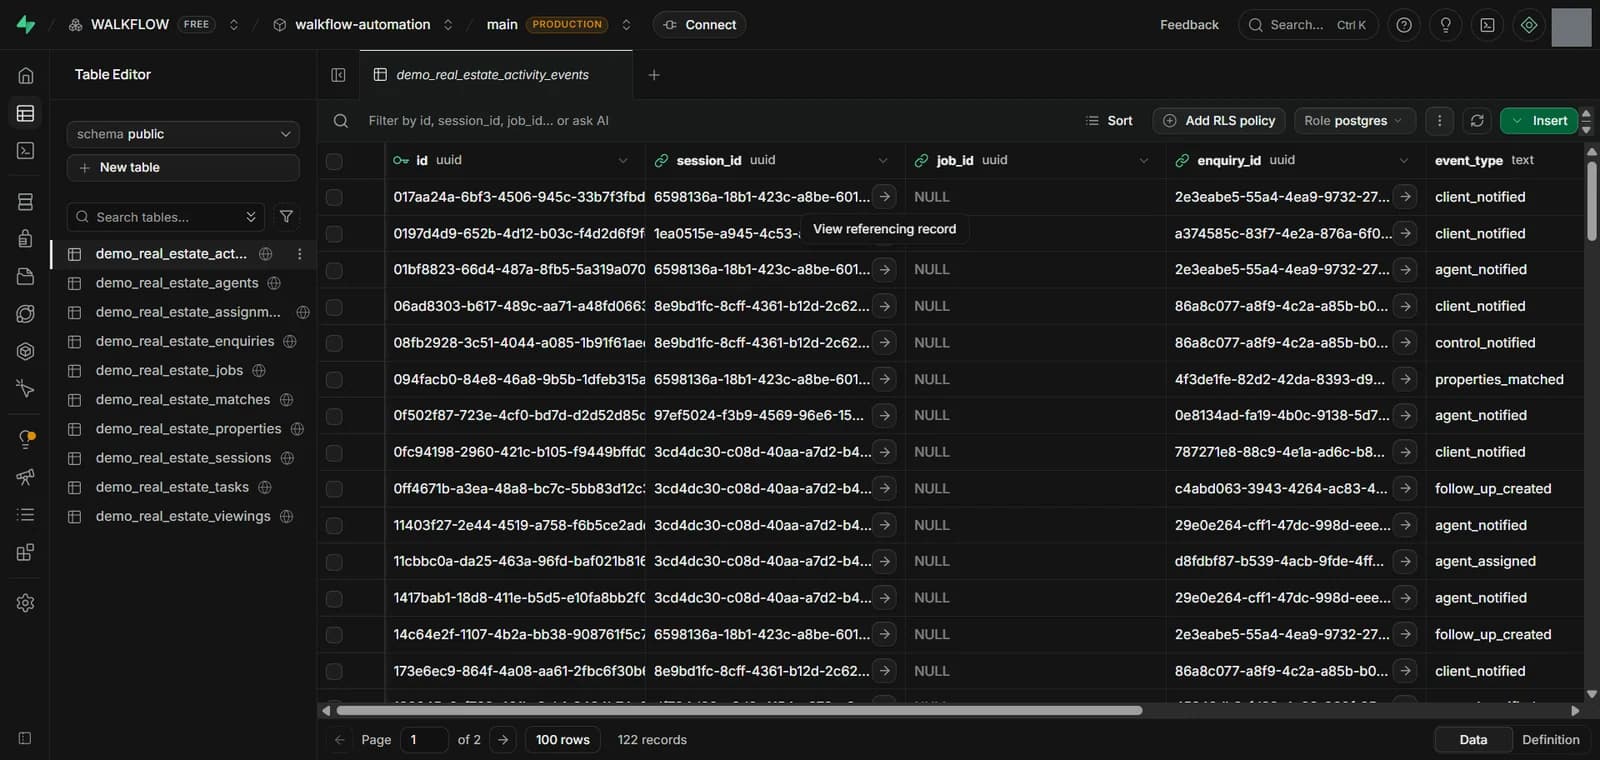Image resolution: width=1600 pixels, height=760 pixels.
Task: Open Advisors lightbulb icon in left sidebar
Action: coord(26,440)
